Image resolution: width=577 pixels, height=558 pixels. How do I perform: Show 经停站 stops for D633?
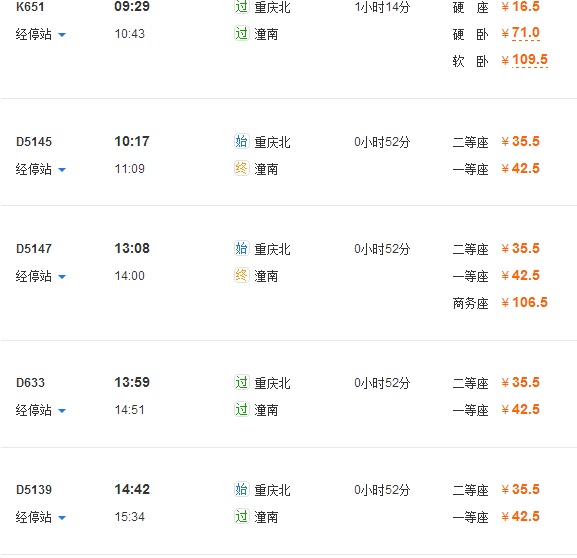41,410
